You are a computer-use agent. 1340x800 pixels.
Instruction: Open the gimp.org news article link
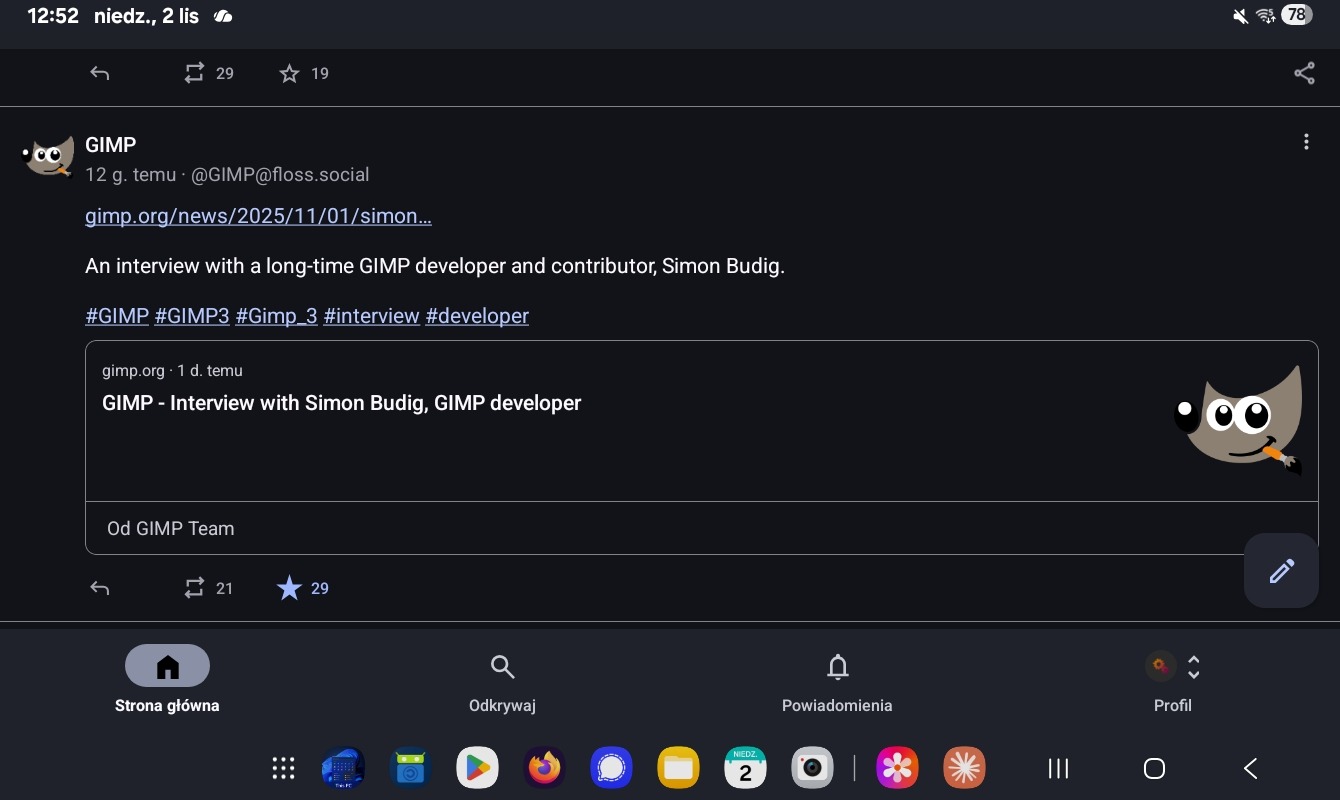point(258,216)
